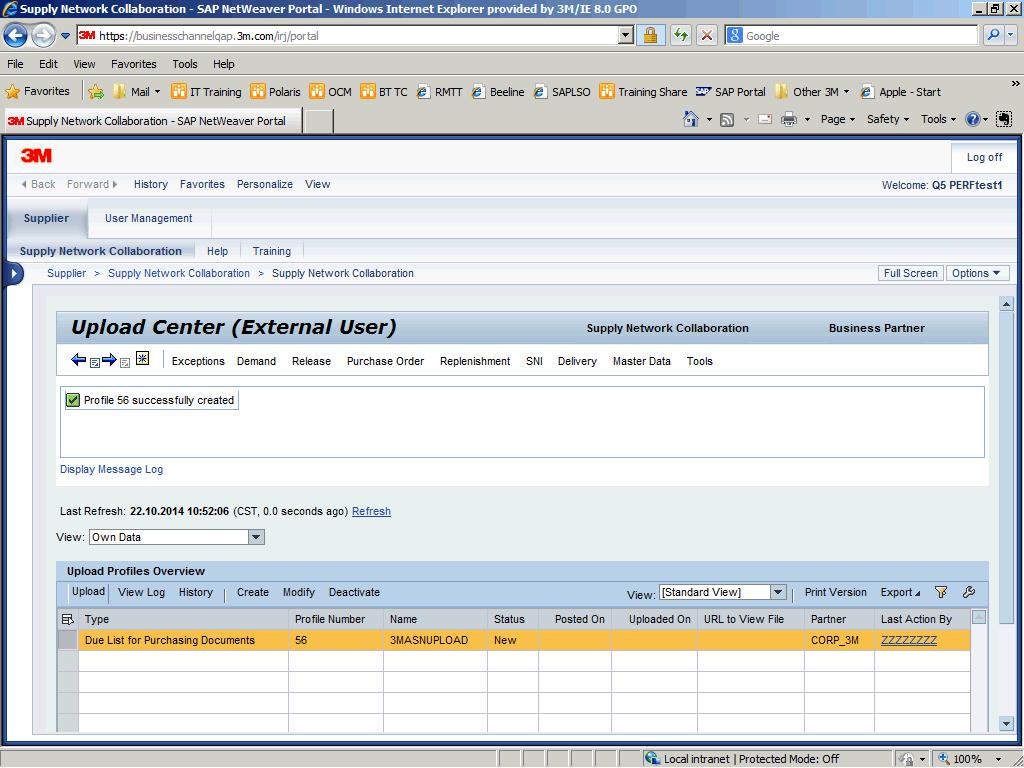Click the portal History link
The height and width of the screenshot is (768, 1024).
[x=151, y=184]
